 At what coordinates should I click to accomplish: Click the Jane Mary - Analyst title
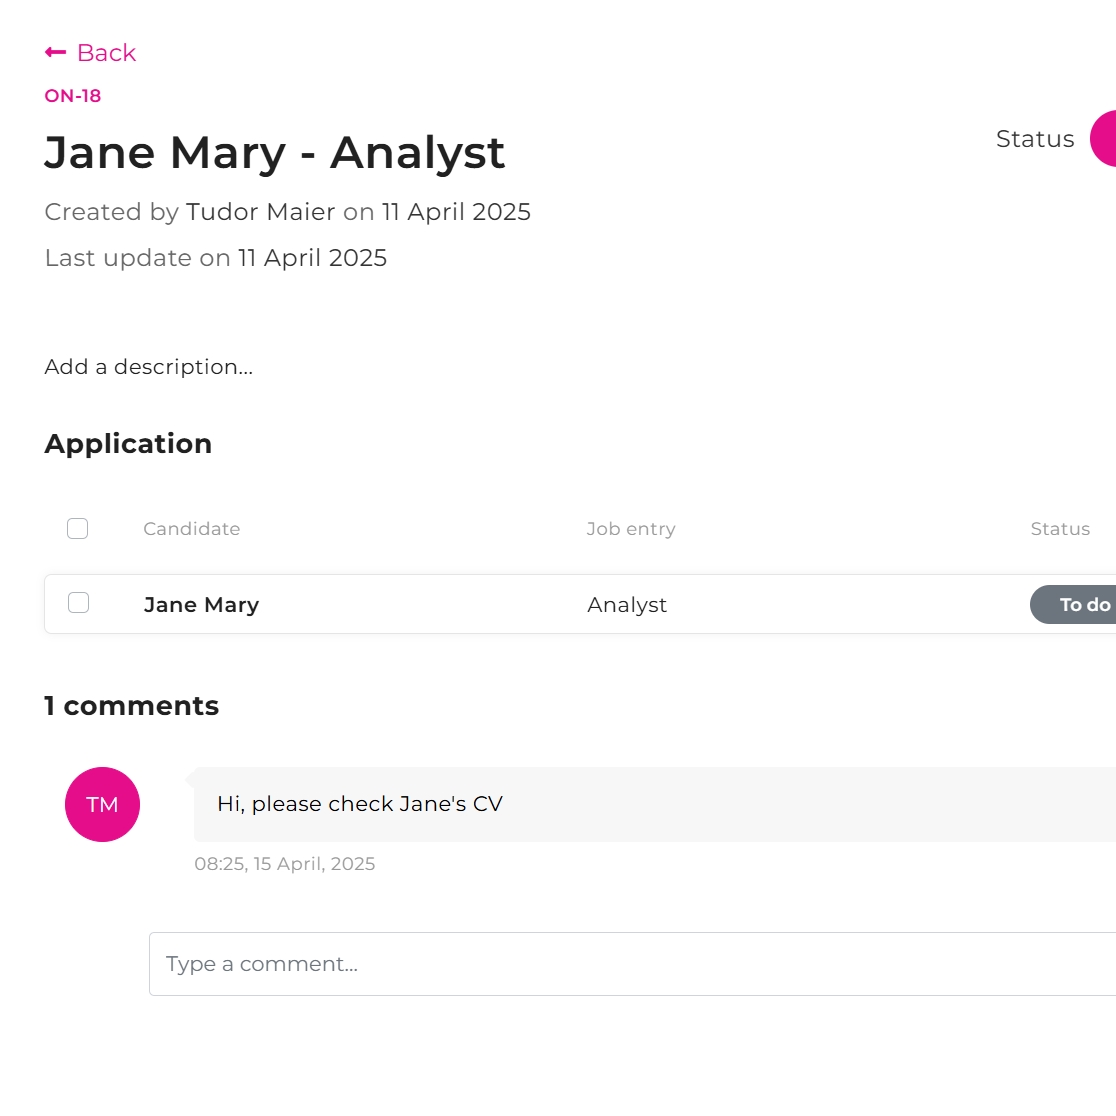tap(275, 153)
